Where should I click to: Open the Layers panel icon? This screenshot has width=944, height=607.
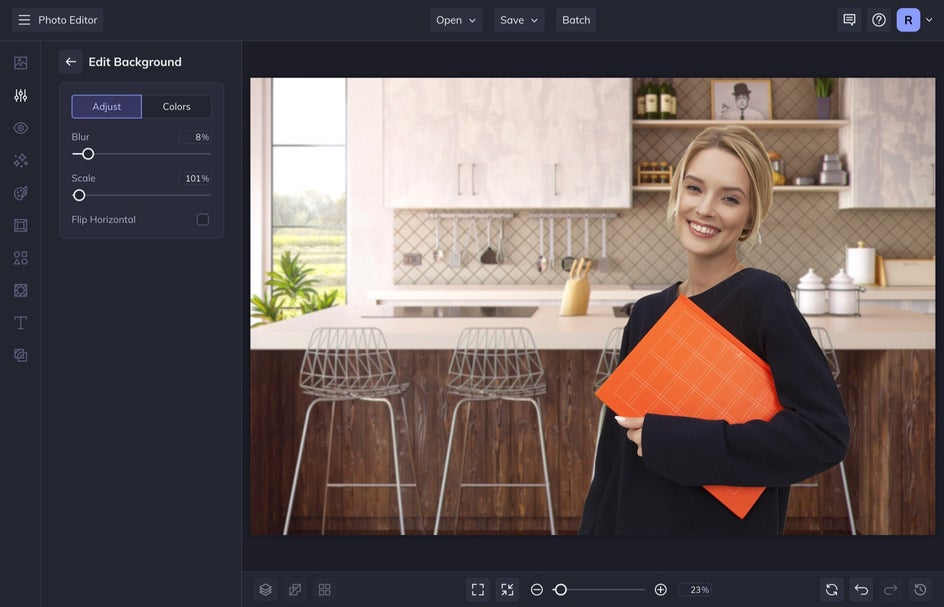[265, 590]
